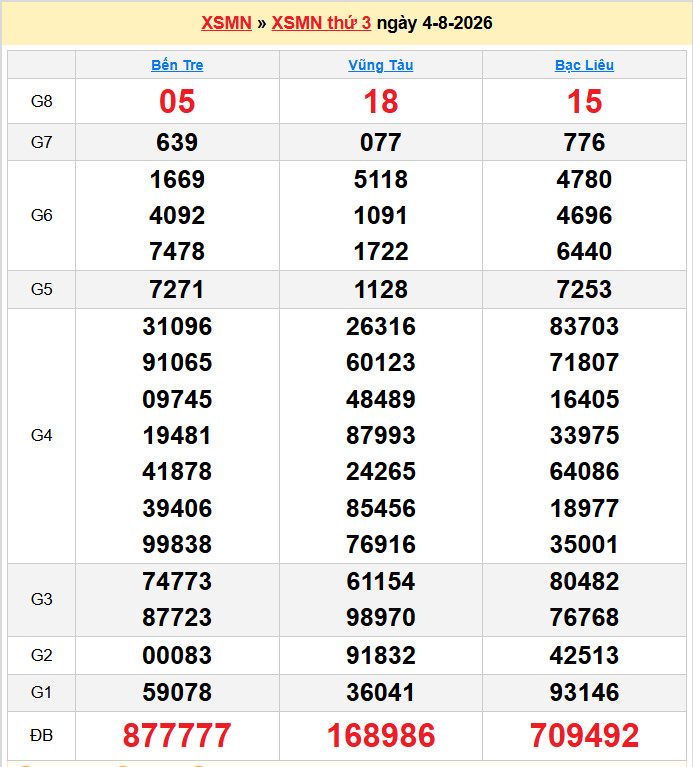Select Bạc Liêu G8 number 15
Screen dimensions: 693x767
click(584, 101)
